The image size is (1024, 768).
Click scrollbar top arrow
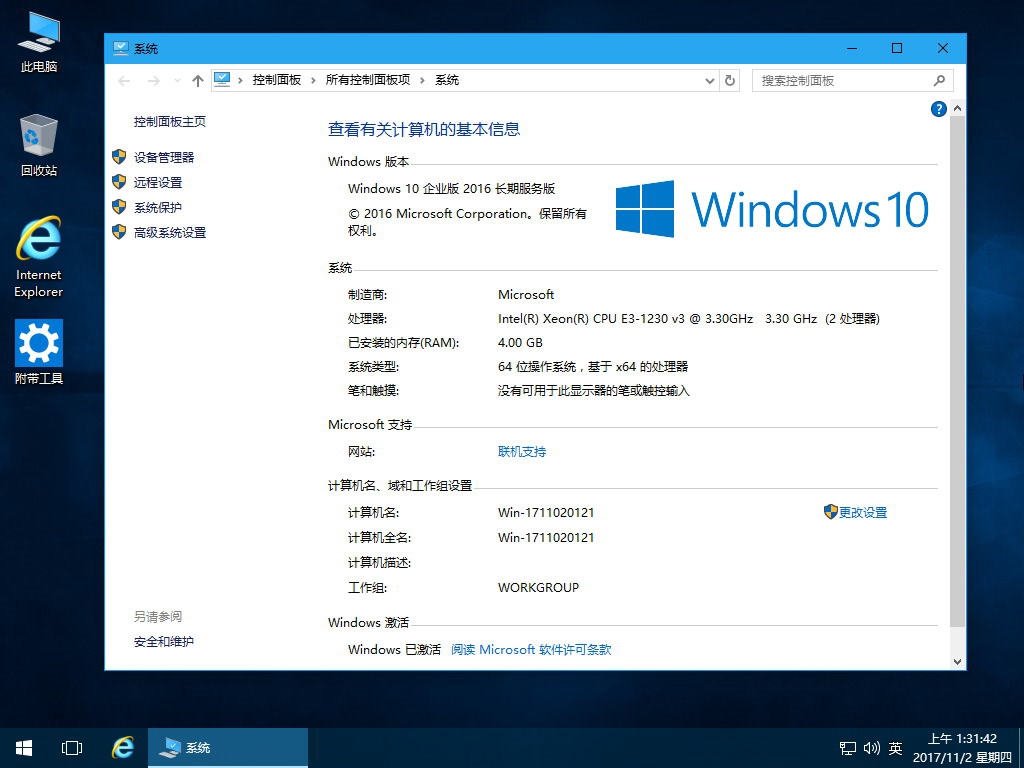tap(957, 108)
